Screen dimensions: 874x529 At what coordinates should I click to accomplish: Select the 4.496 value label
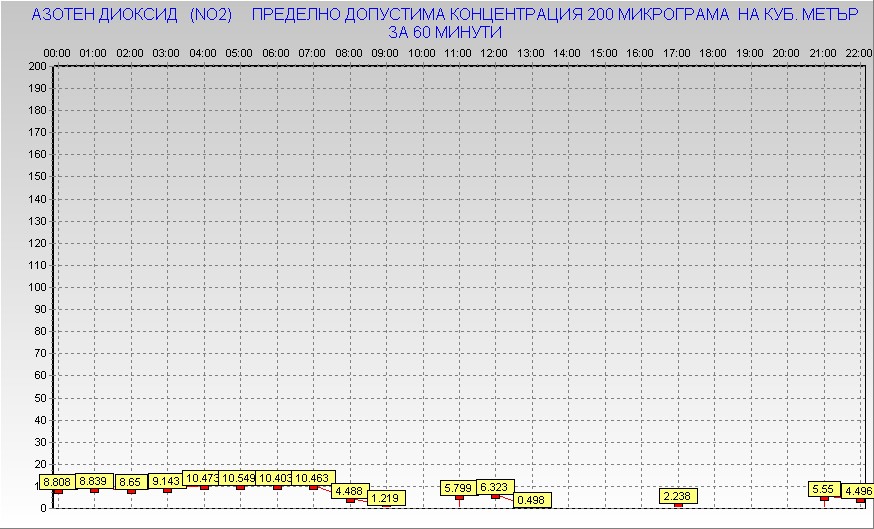(x=858, y=491)
